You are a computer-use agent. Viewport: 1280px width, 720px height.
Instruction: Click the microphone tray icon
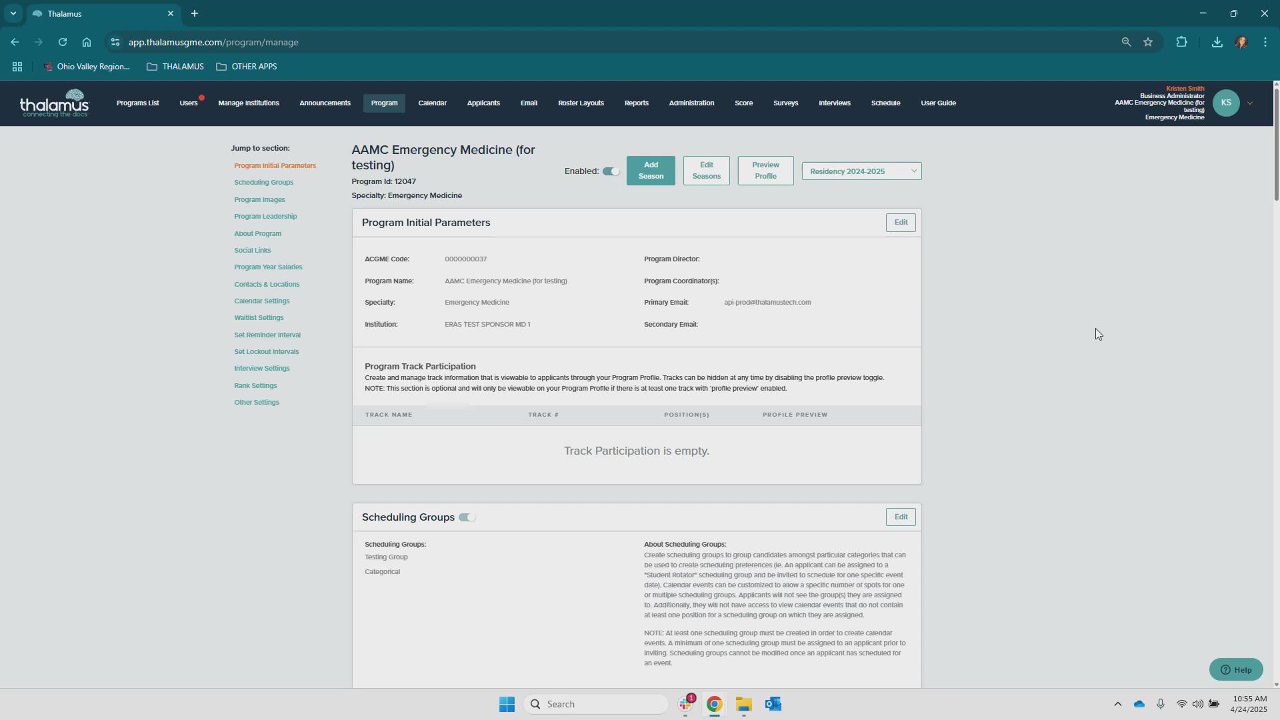pyautogui.click(x=1160, y=704)
